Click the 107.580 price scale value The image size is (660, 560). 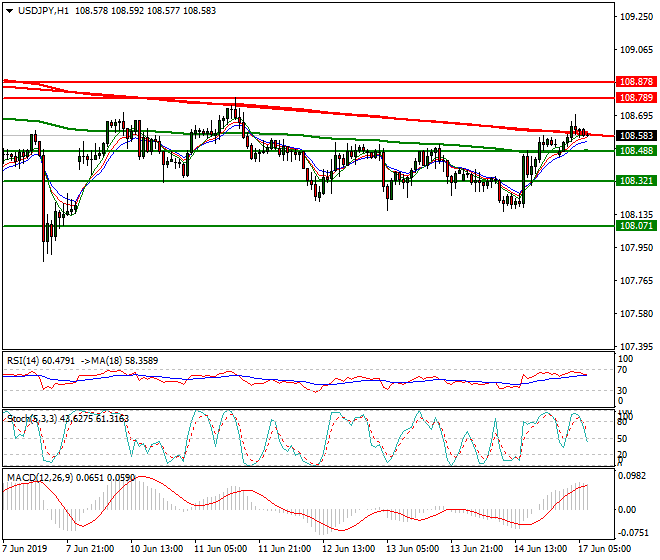pos(636,314)
